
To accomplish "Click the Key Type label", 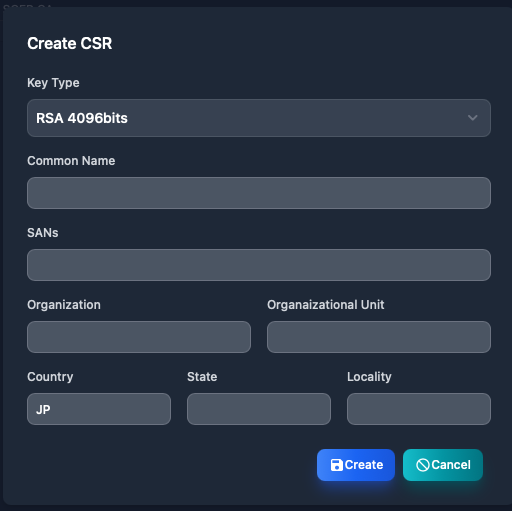I will 53,83.
